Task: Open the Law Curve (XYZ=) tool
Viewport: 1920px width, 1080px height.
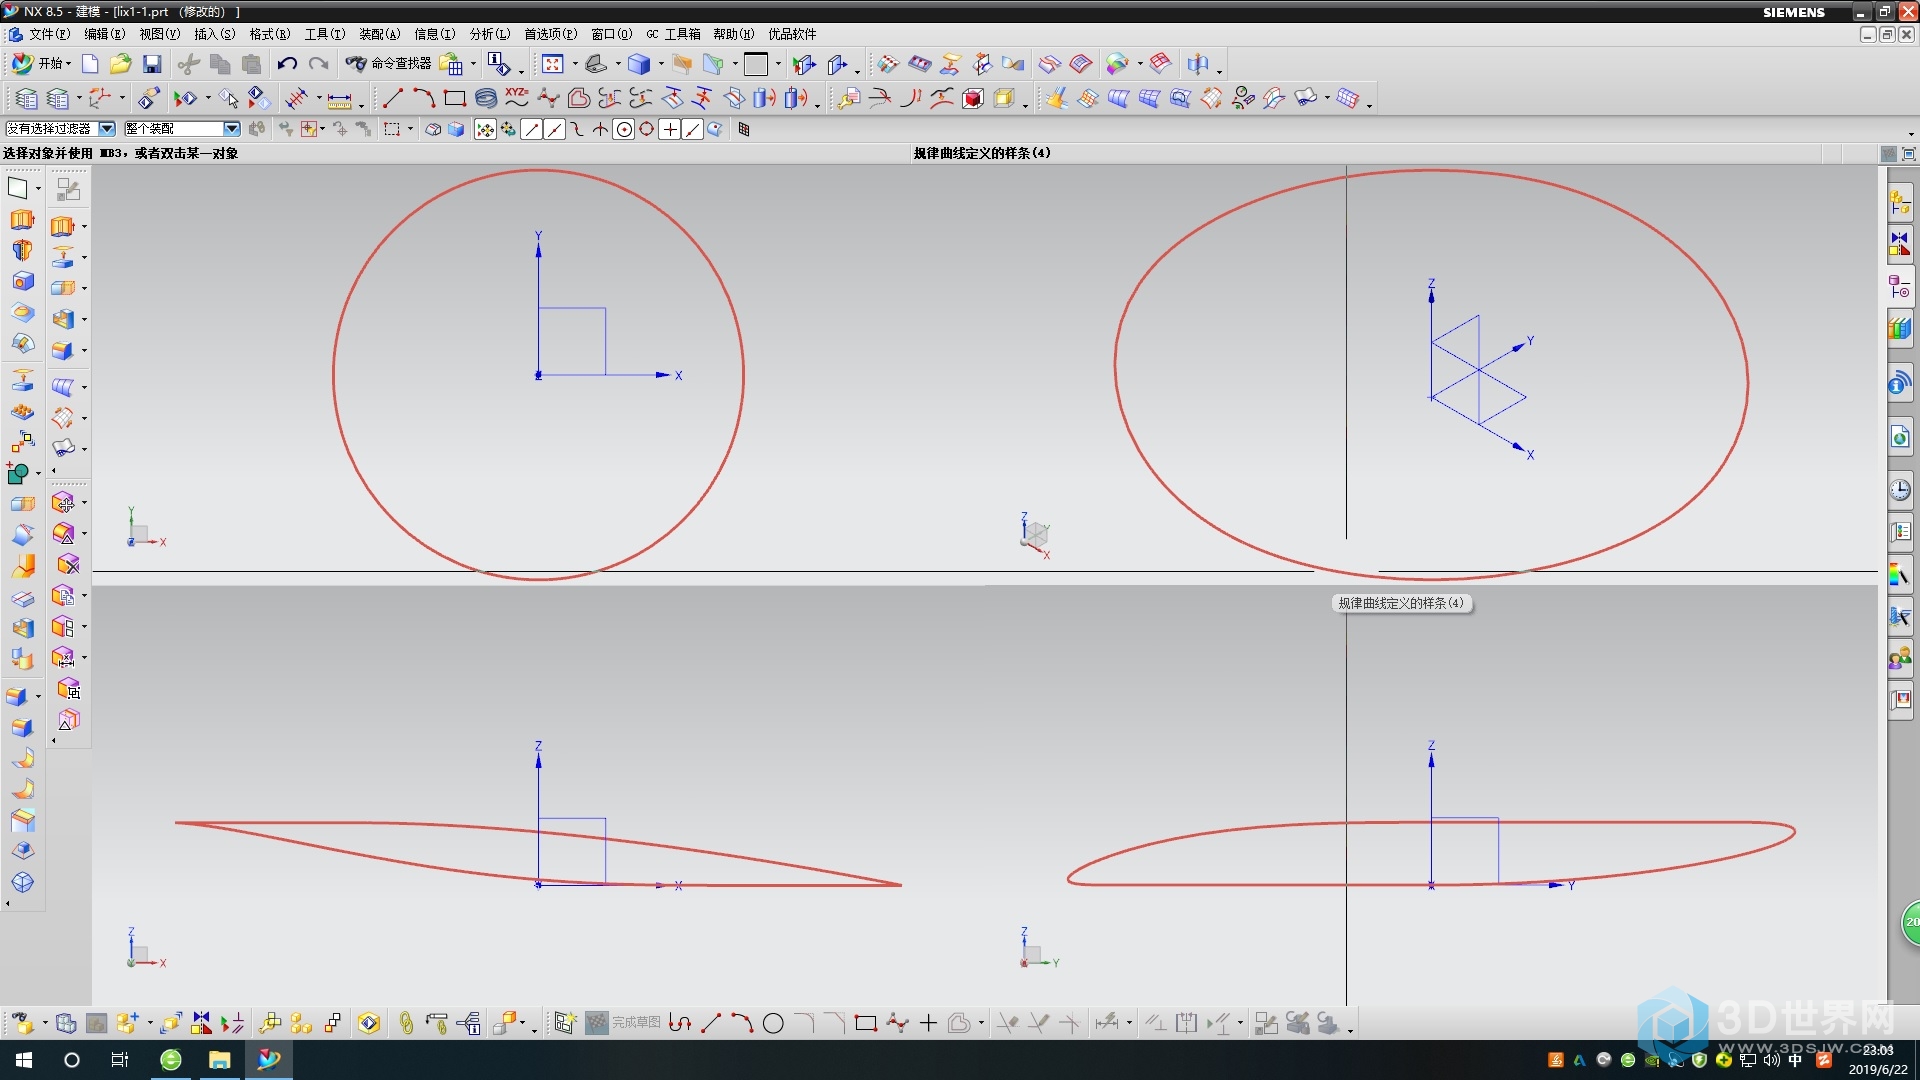Action: [x=517, y=98]
